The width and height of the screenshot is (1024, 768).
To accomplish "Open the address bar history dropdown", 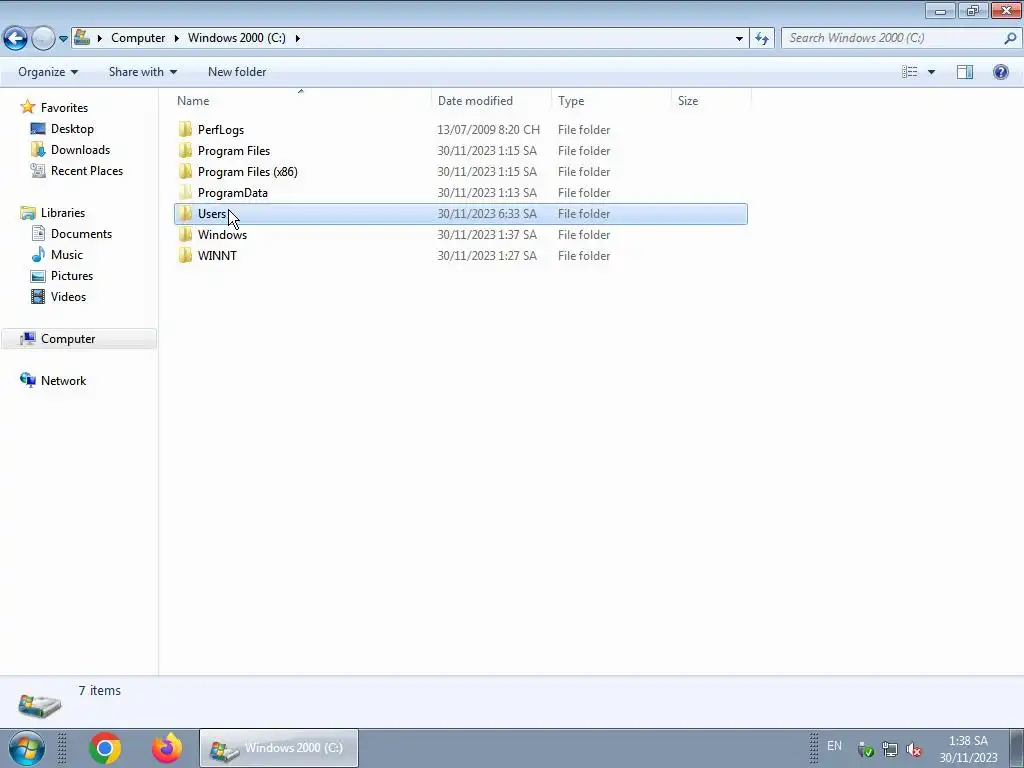I will 739,38.
